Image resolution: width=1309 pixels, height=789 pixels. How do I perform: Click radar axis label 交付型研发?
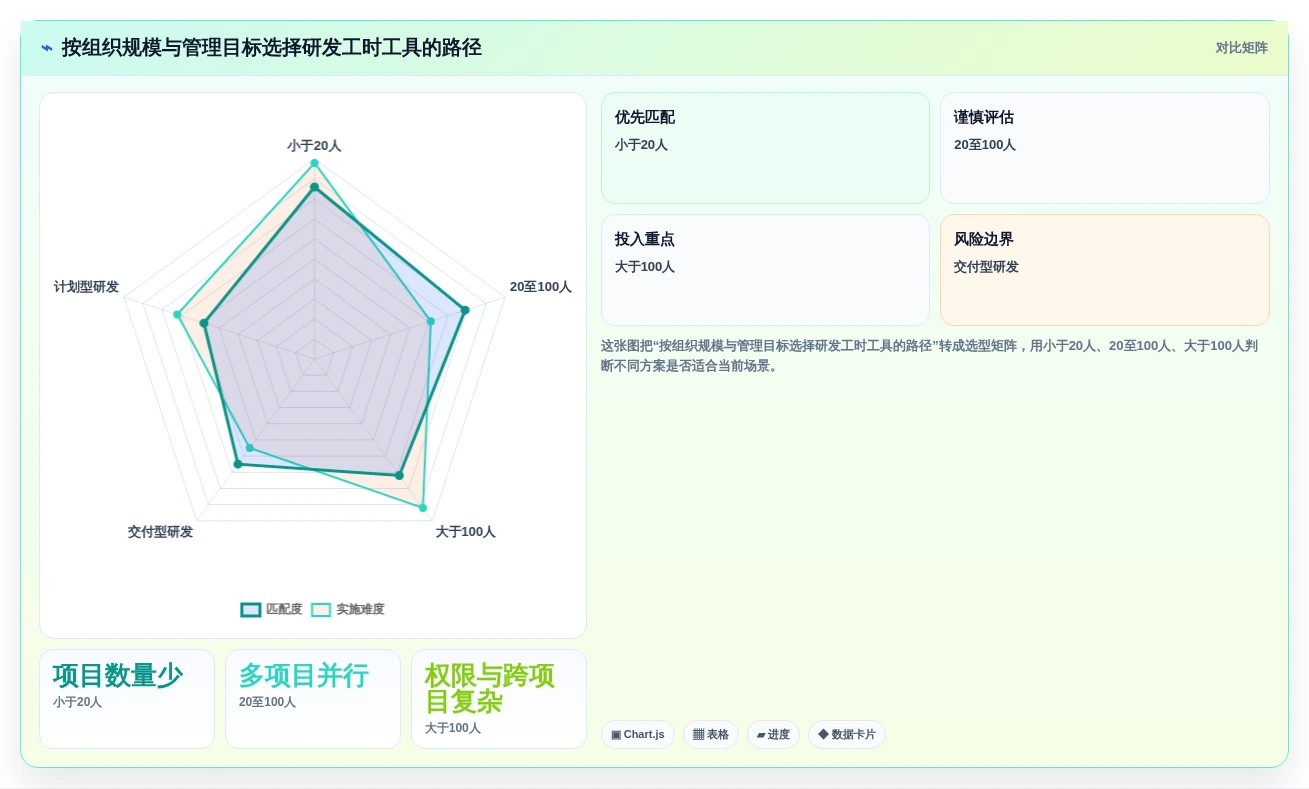tap(160, 532)
